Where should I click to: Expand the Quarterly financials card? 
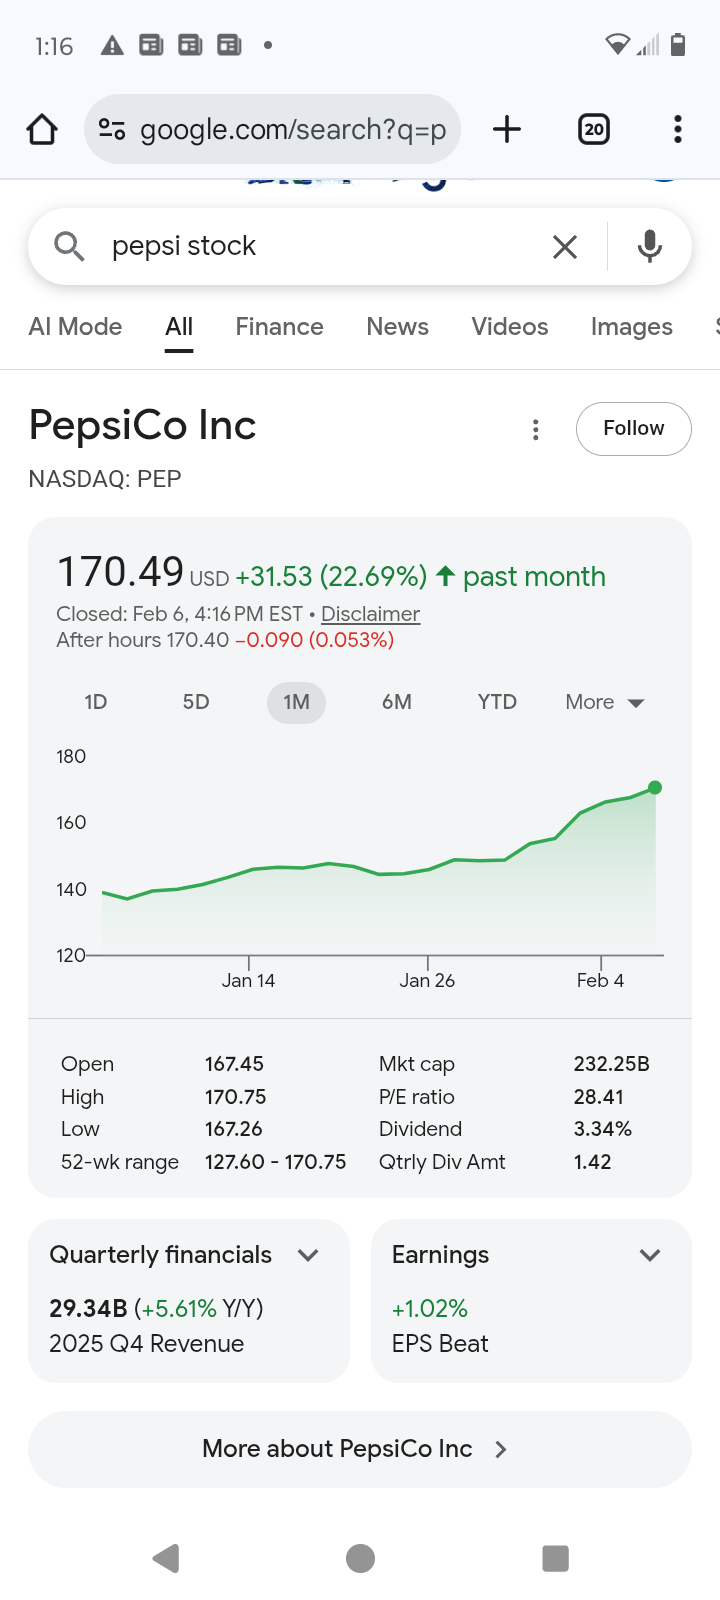tap(308, 1255)
